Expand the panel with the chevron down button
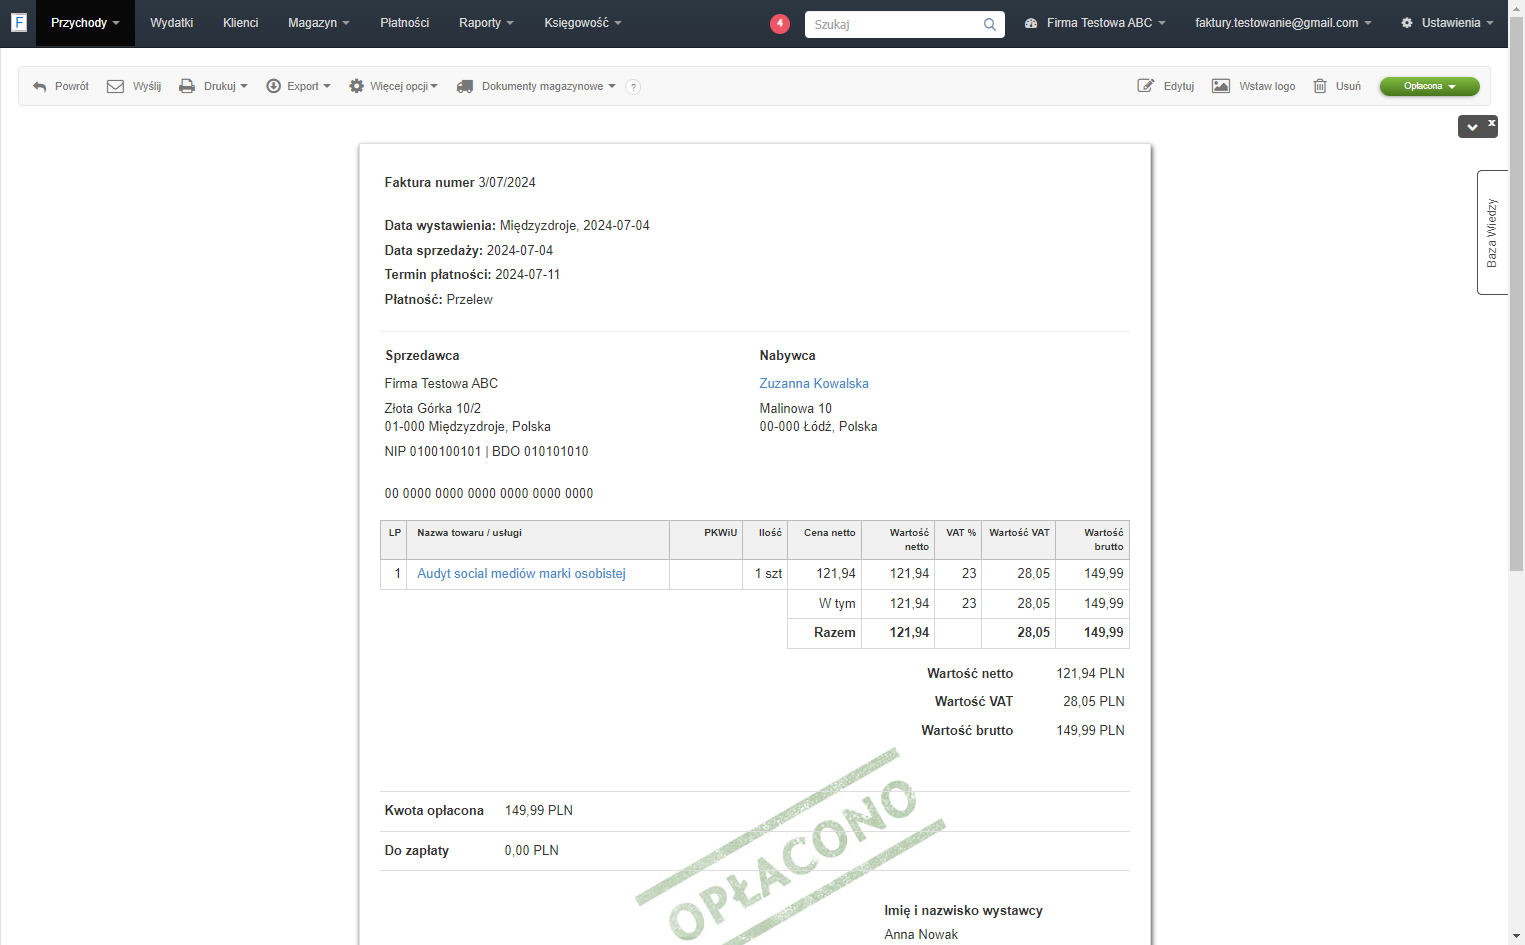This screenshot has height=945, width=1525. [1472, 127]
